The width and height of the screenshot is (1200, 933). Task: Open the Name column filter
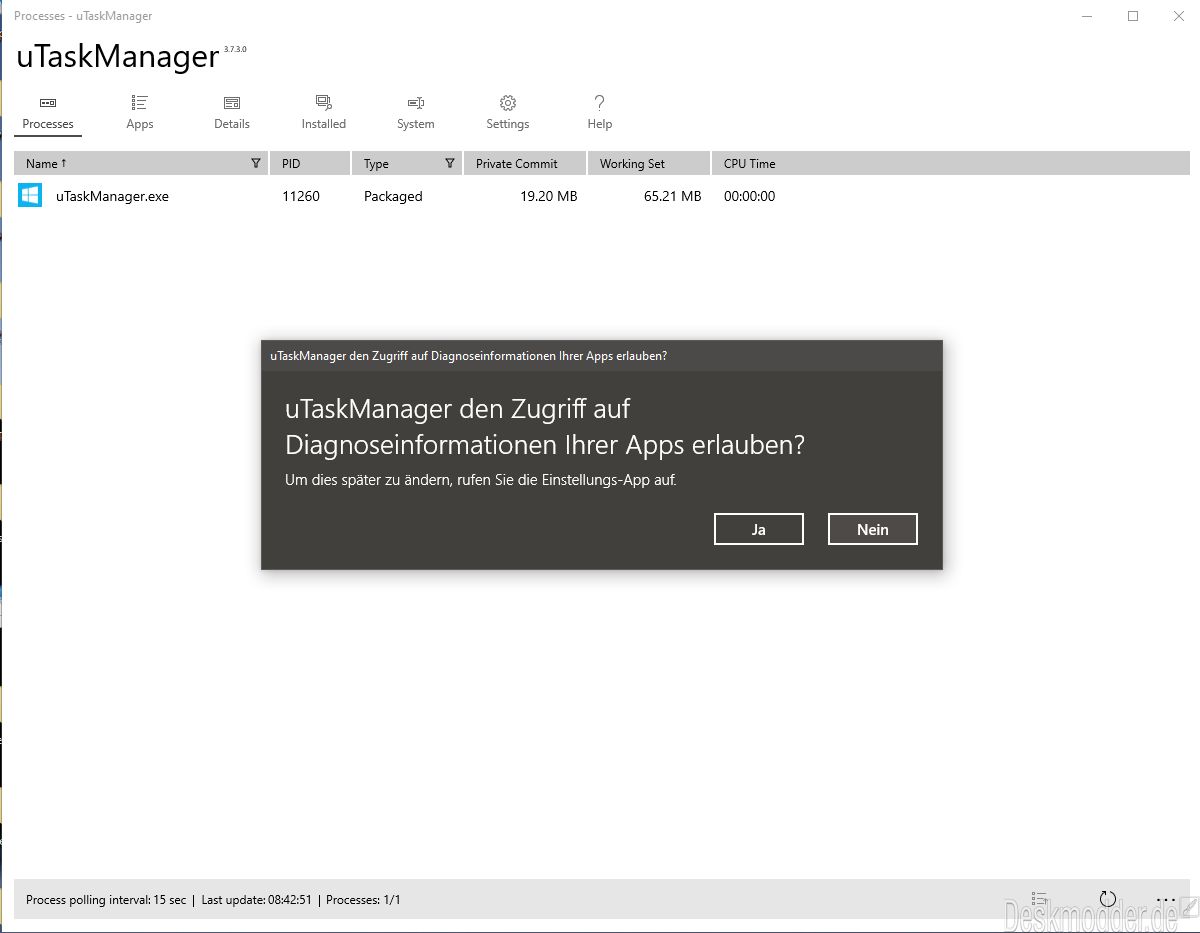point(256,163)
